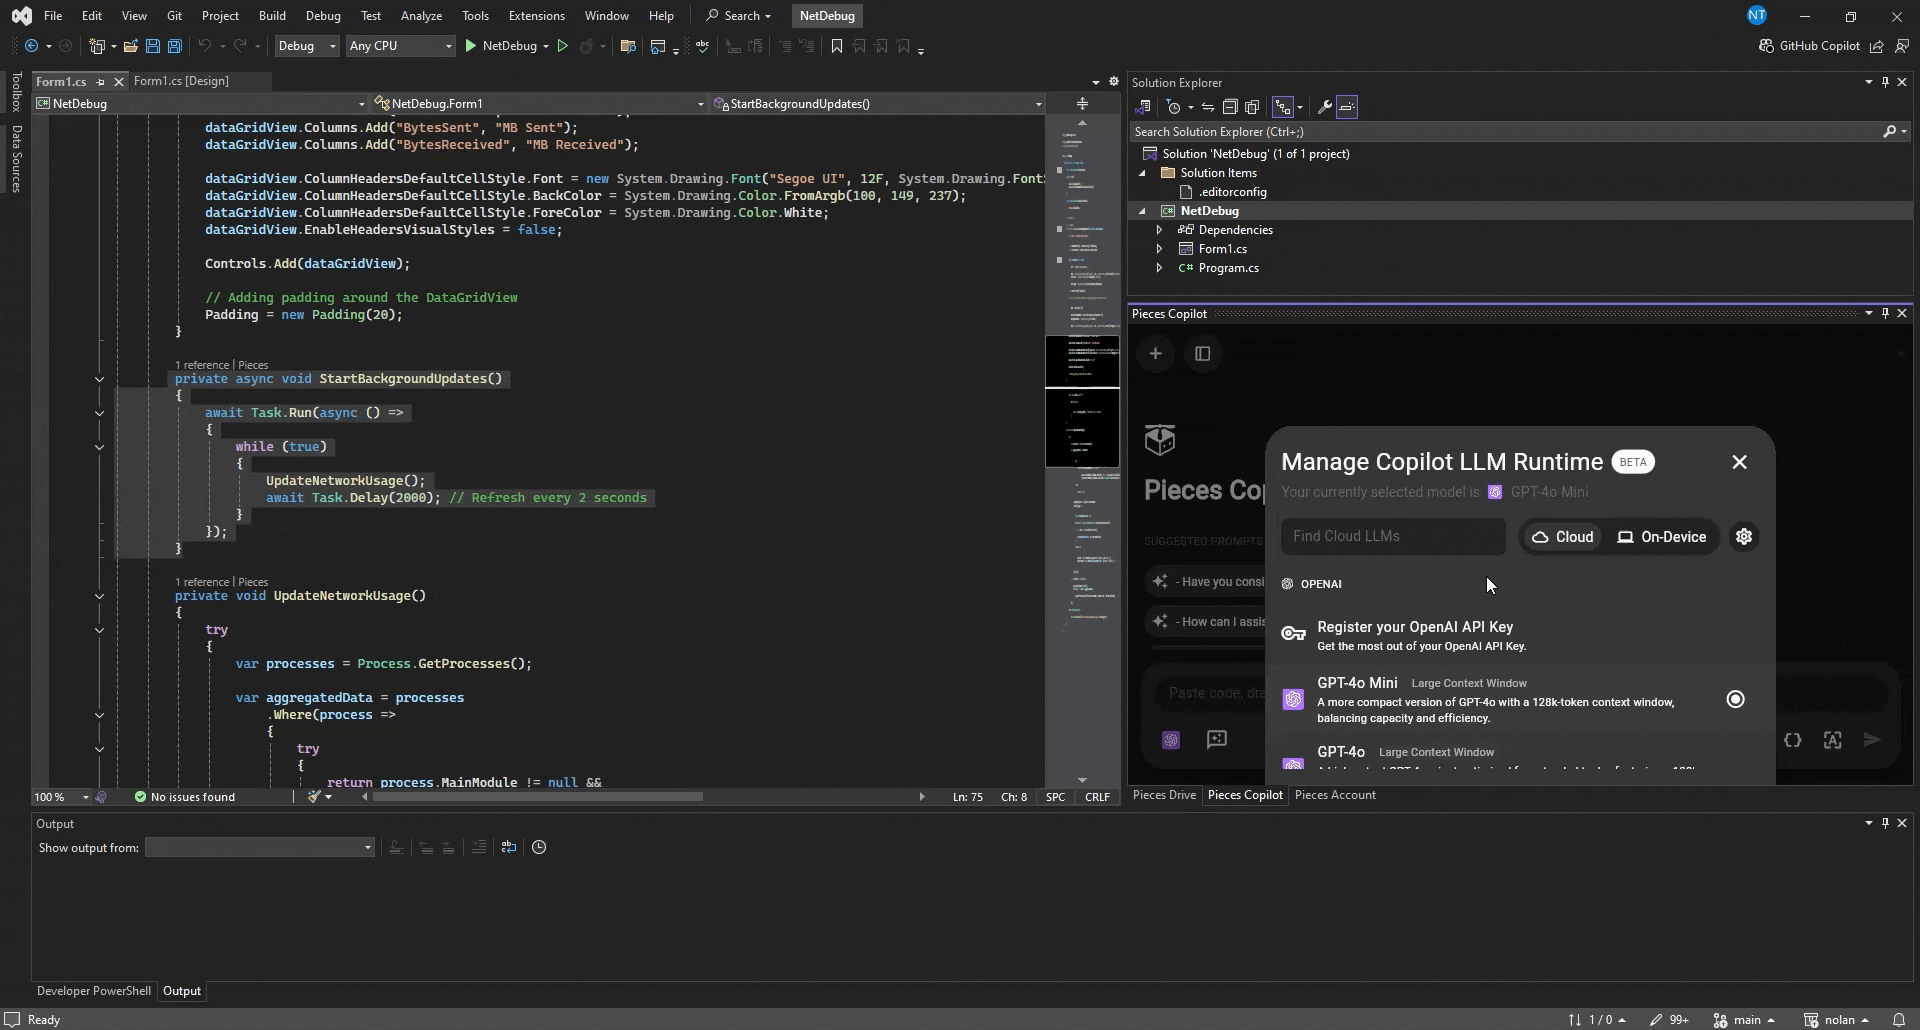Toggle Preview Selected Items icon

(x=1347, y=107)
